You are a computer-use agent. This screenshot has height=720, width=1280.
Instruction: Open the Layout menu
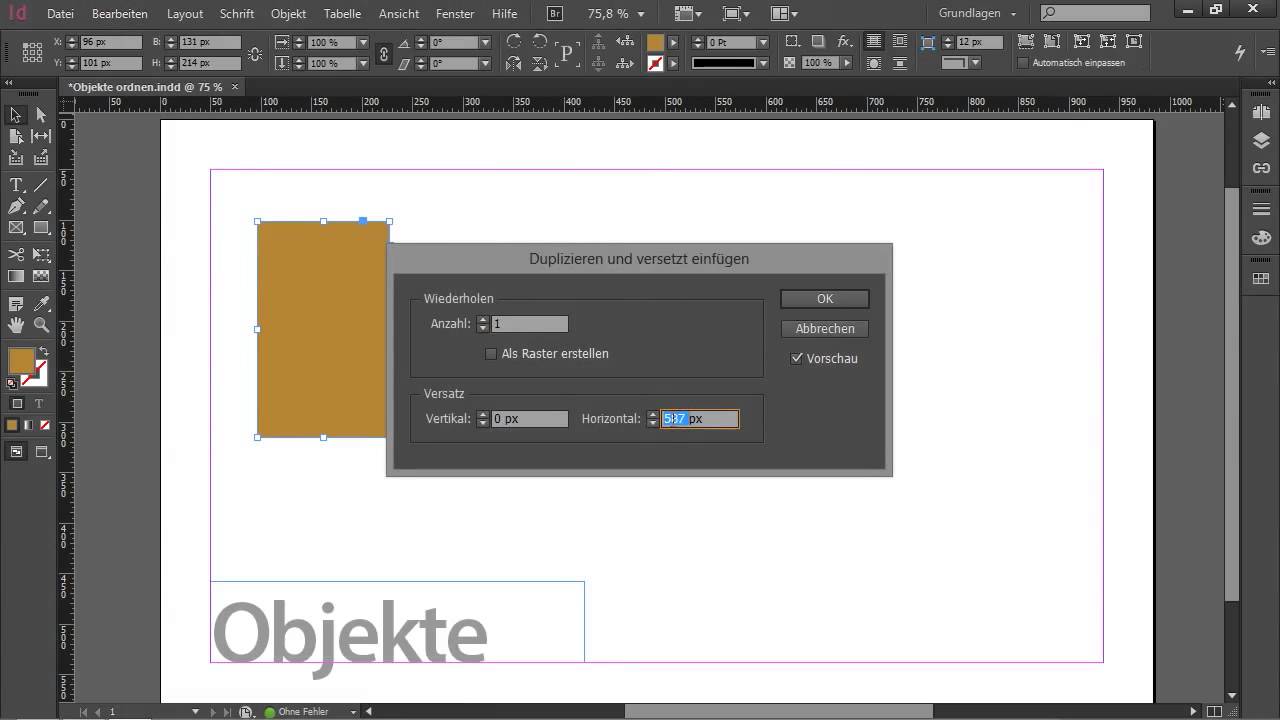point(185,14)
